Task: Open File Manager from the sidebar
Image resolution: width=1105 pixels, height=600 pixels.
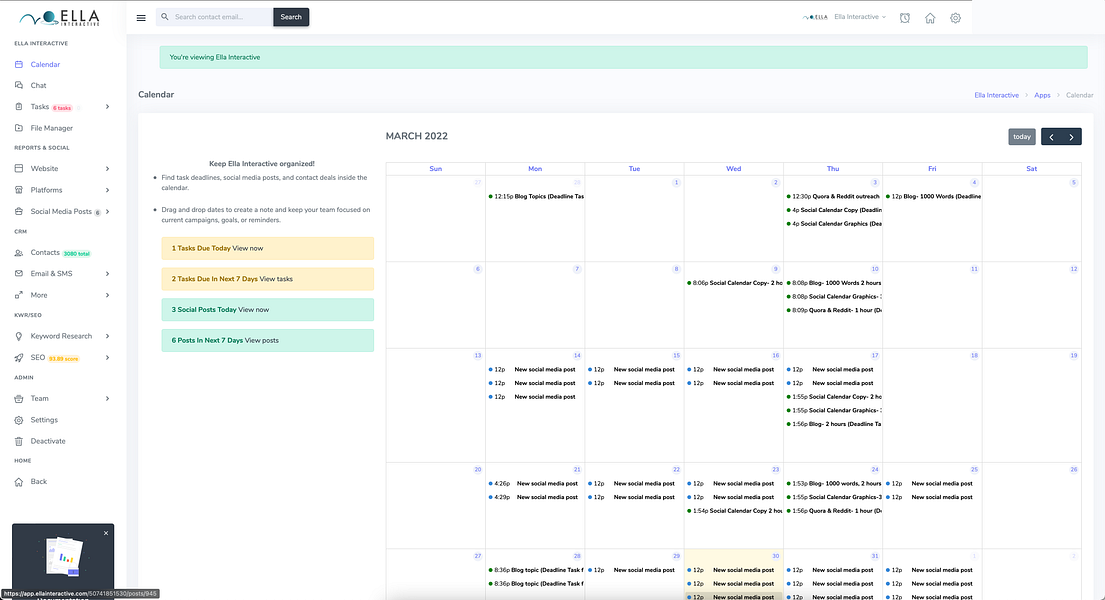Action: (x=51, y=128)
